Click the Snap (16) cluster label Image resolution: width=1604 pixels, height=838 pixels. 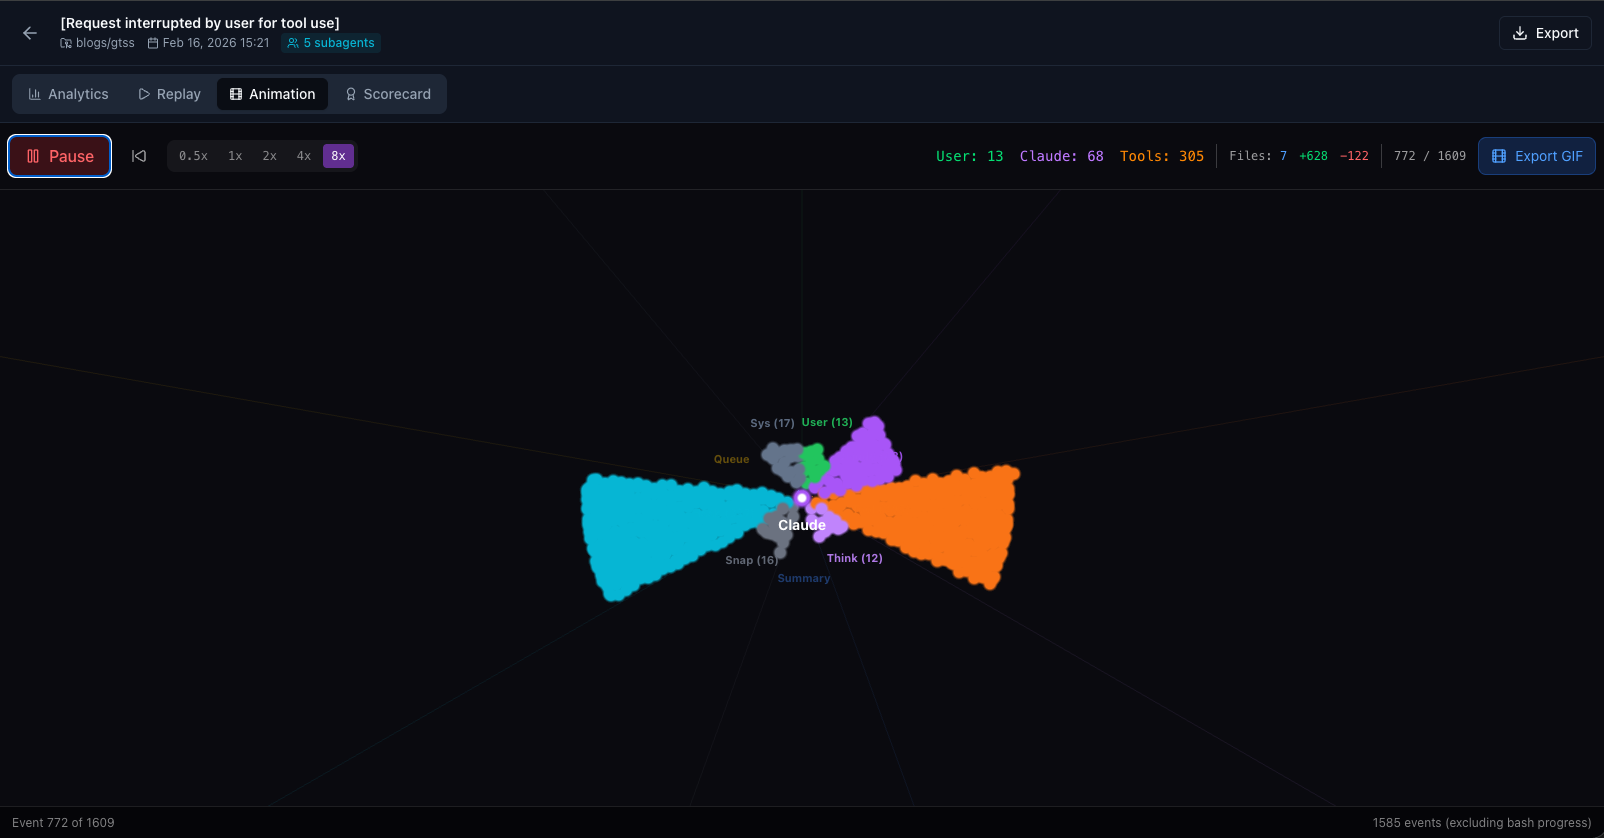click(x=751, y=560)
